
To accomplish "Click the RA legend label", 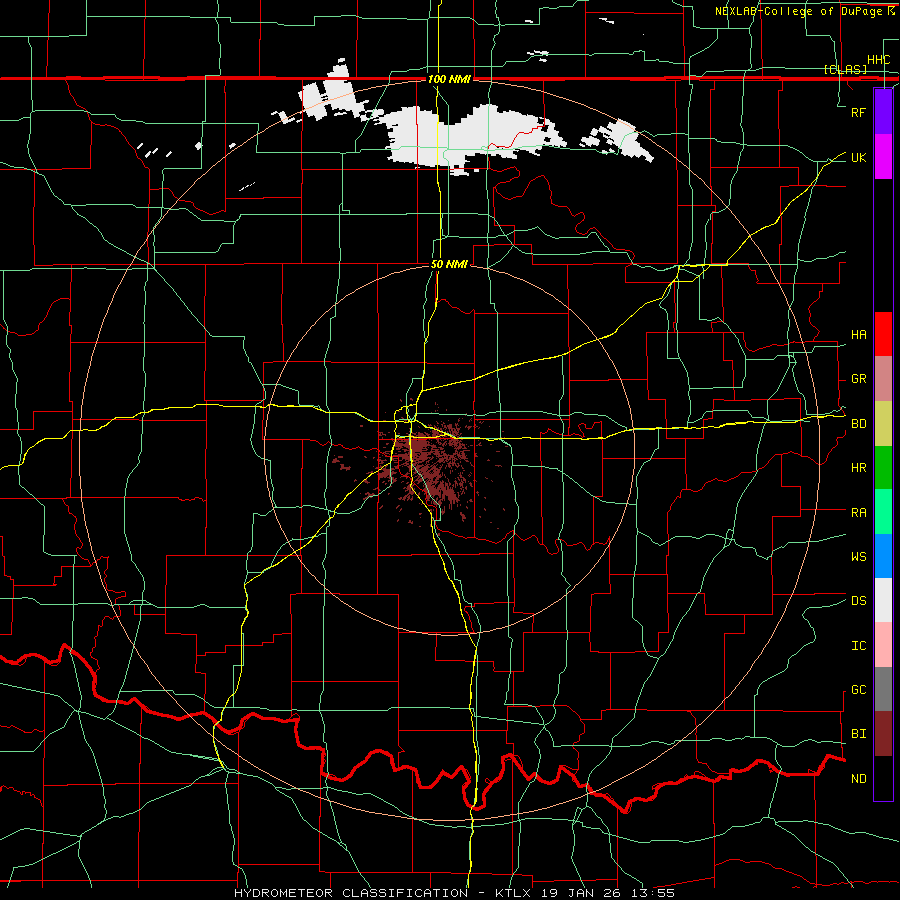I will pyautogui.click(x=858, y=513).
